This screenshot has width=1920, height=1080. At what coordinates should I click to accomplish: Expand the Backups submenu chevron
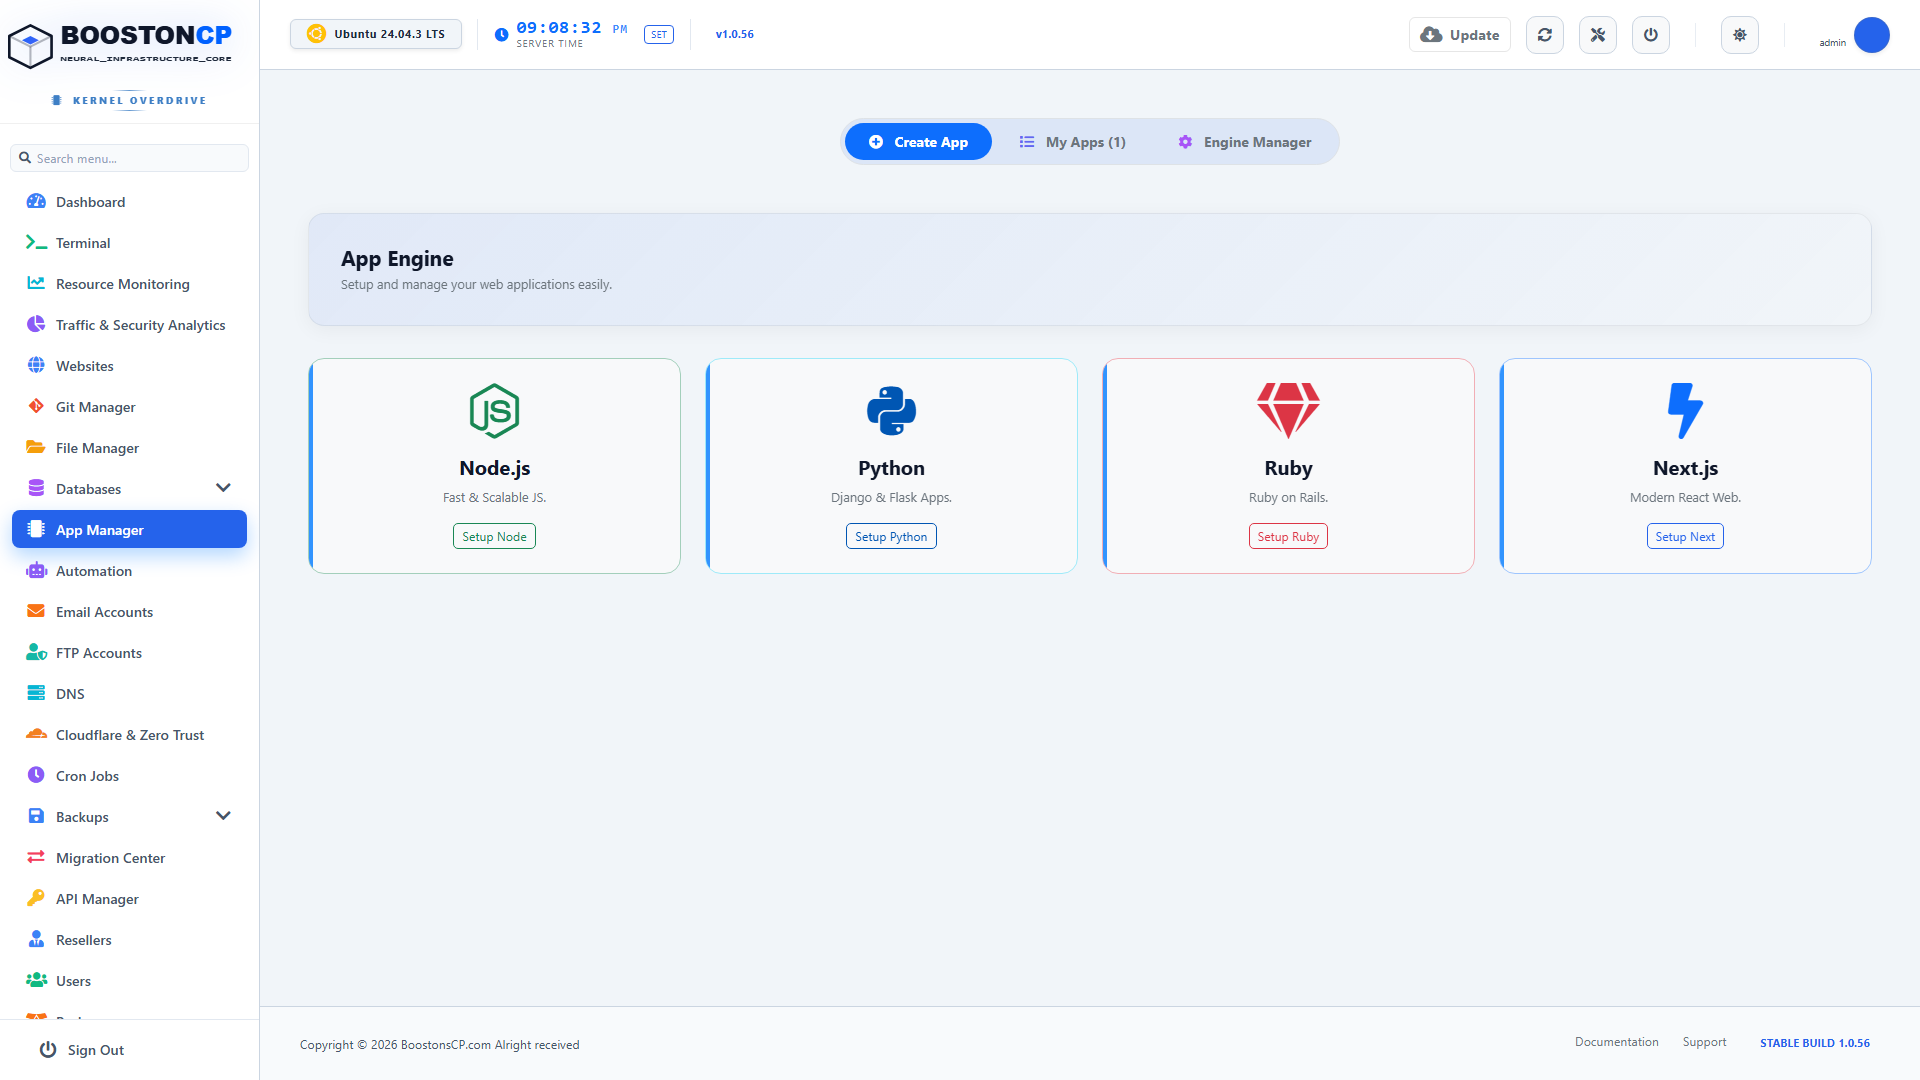tap(223, 816)
